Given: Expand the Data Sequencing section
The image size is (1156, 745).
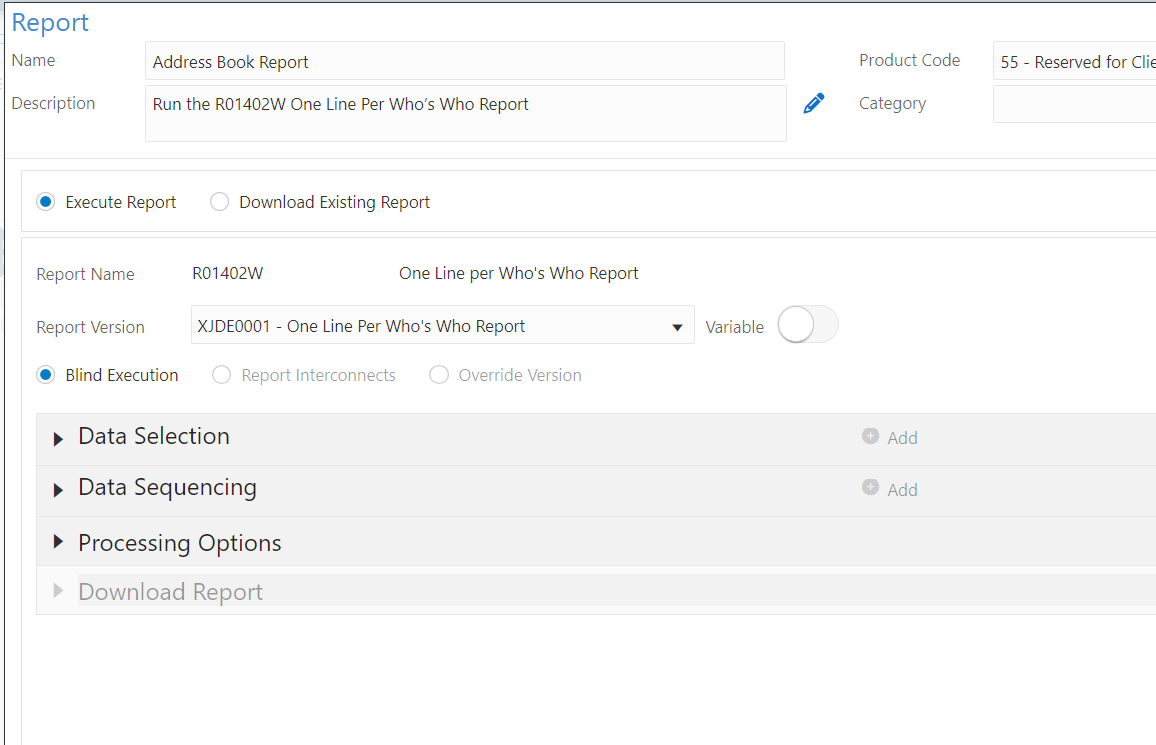Looking at the screenshot, I should tap(59, 490).
